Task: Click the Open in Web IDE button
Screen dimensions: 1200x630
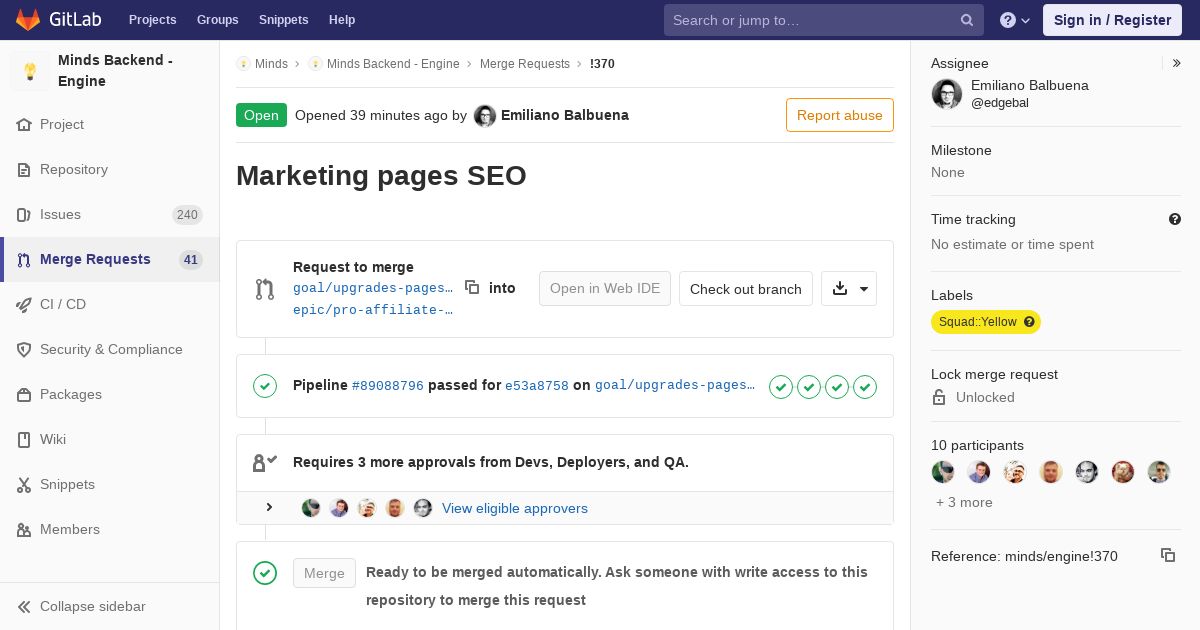Action: [x=605, y=288]
